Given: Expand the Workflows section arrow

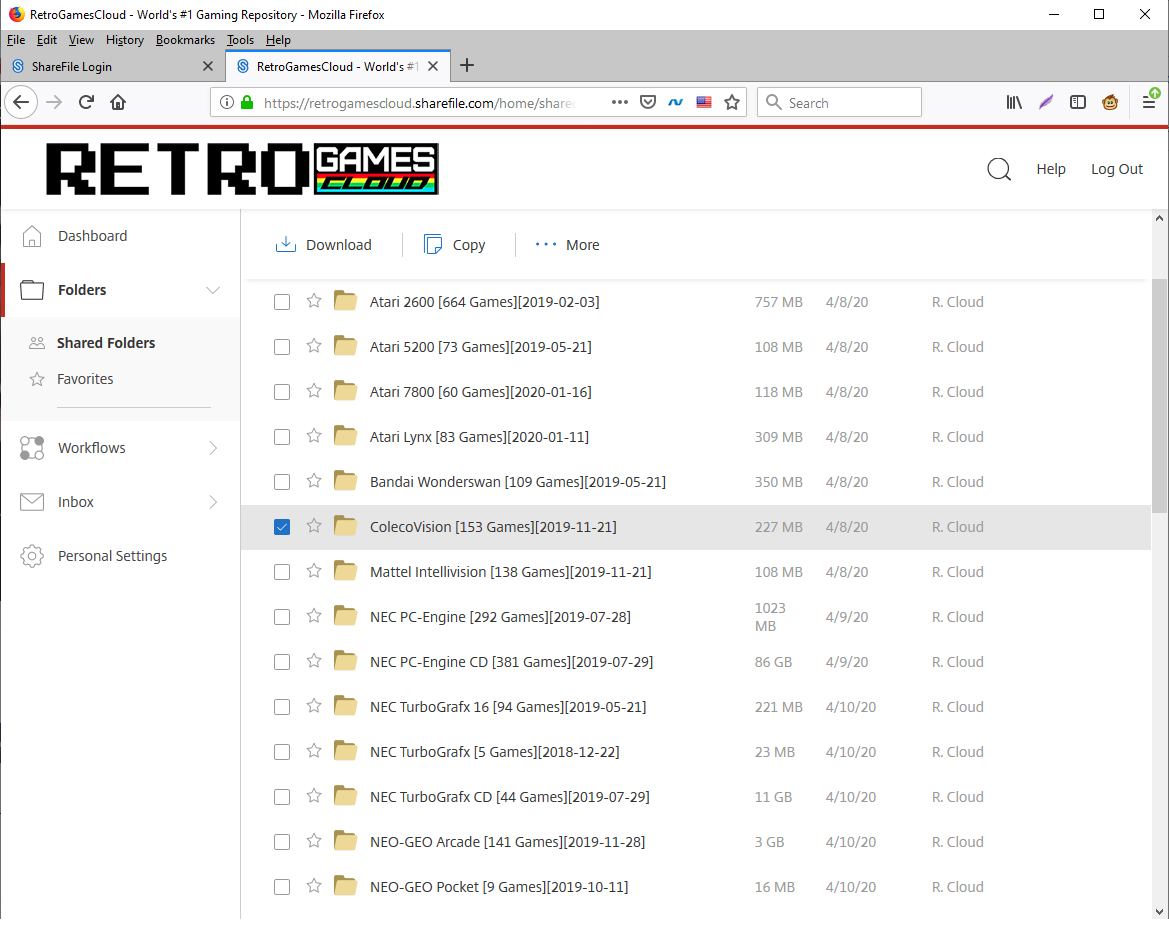Looking at the screenshot, I should click(x=213, y=448).
